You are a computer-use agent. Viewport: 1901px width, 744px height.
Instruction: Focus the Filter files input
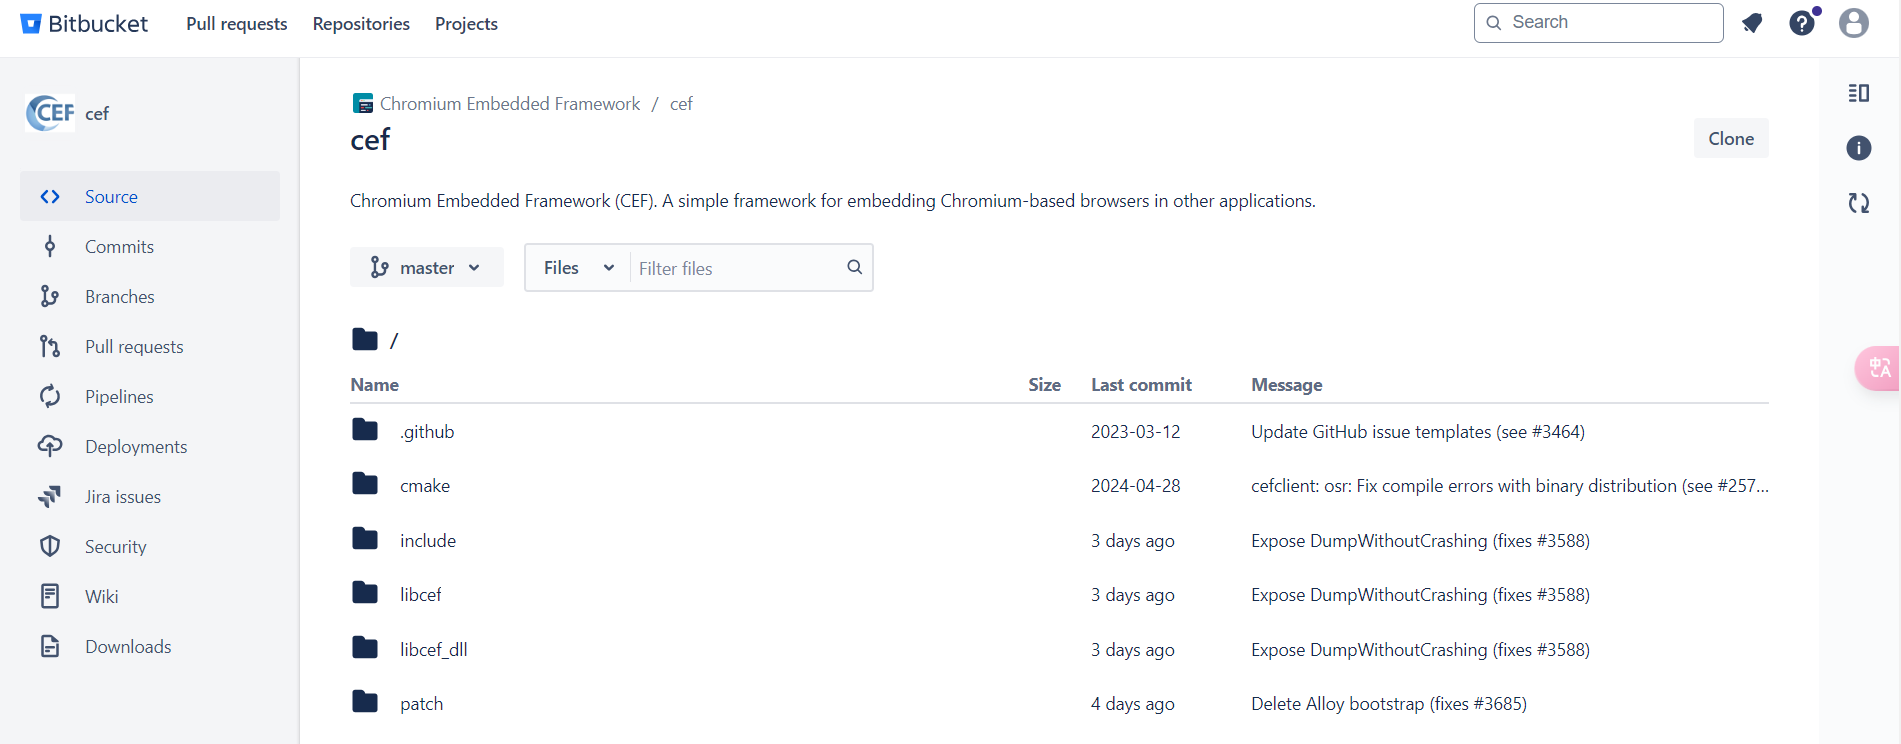tap(737, 268)
